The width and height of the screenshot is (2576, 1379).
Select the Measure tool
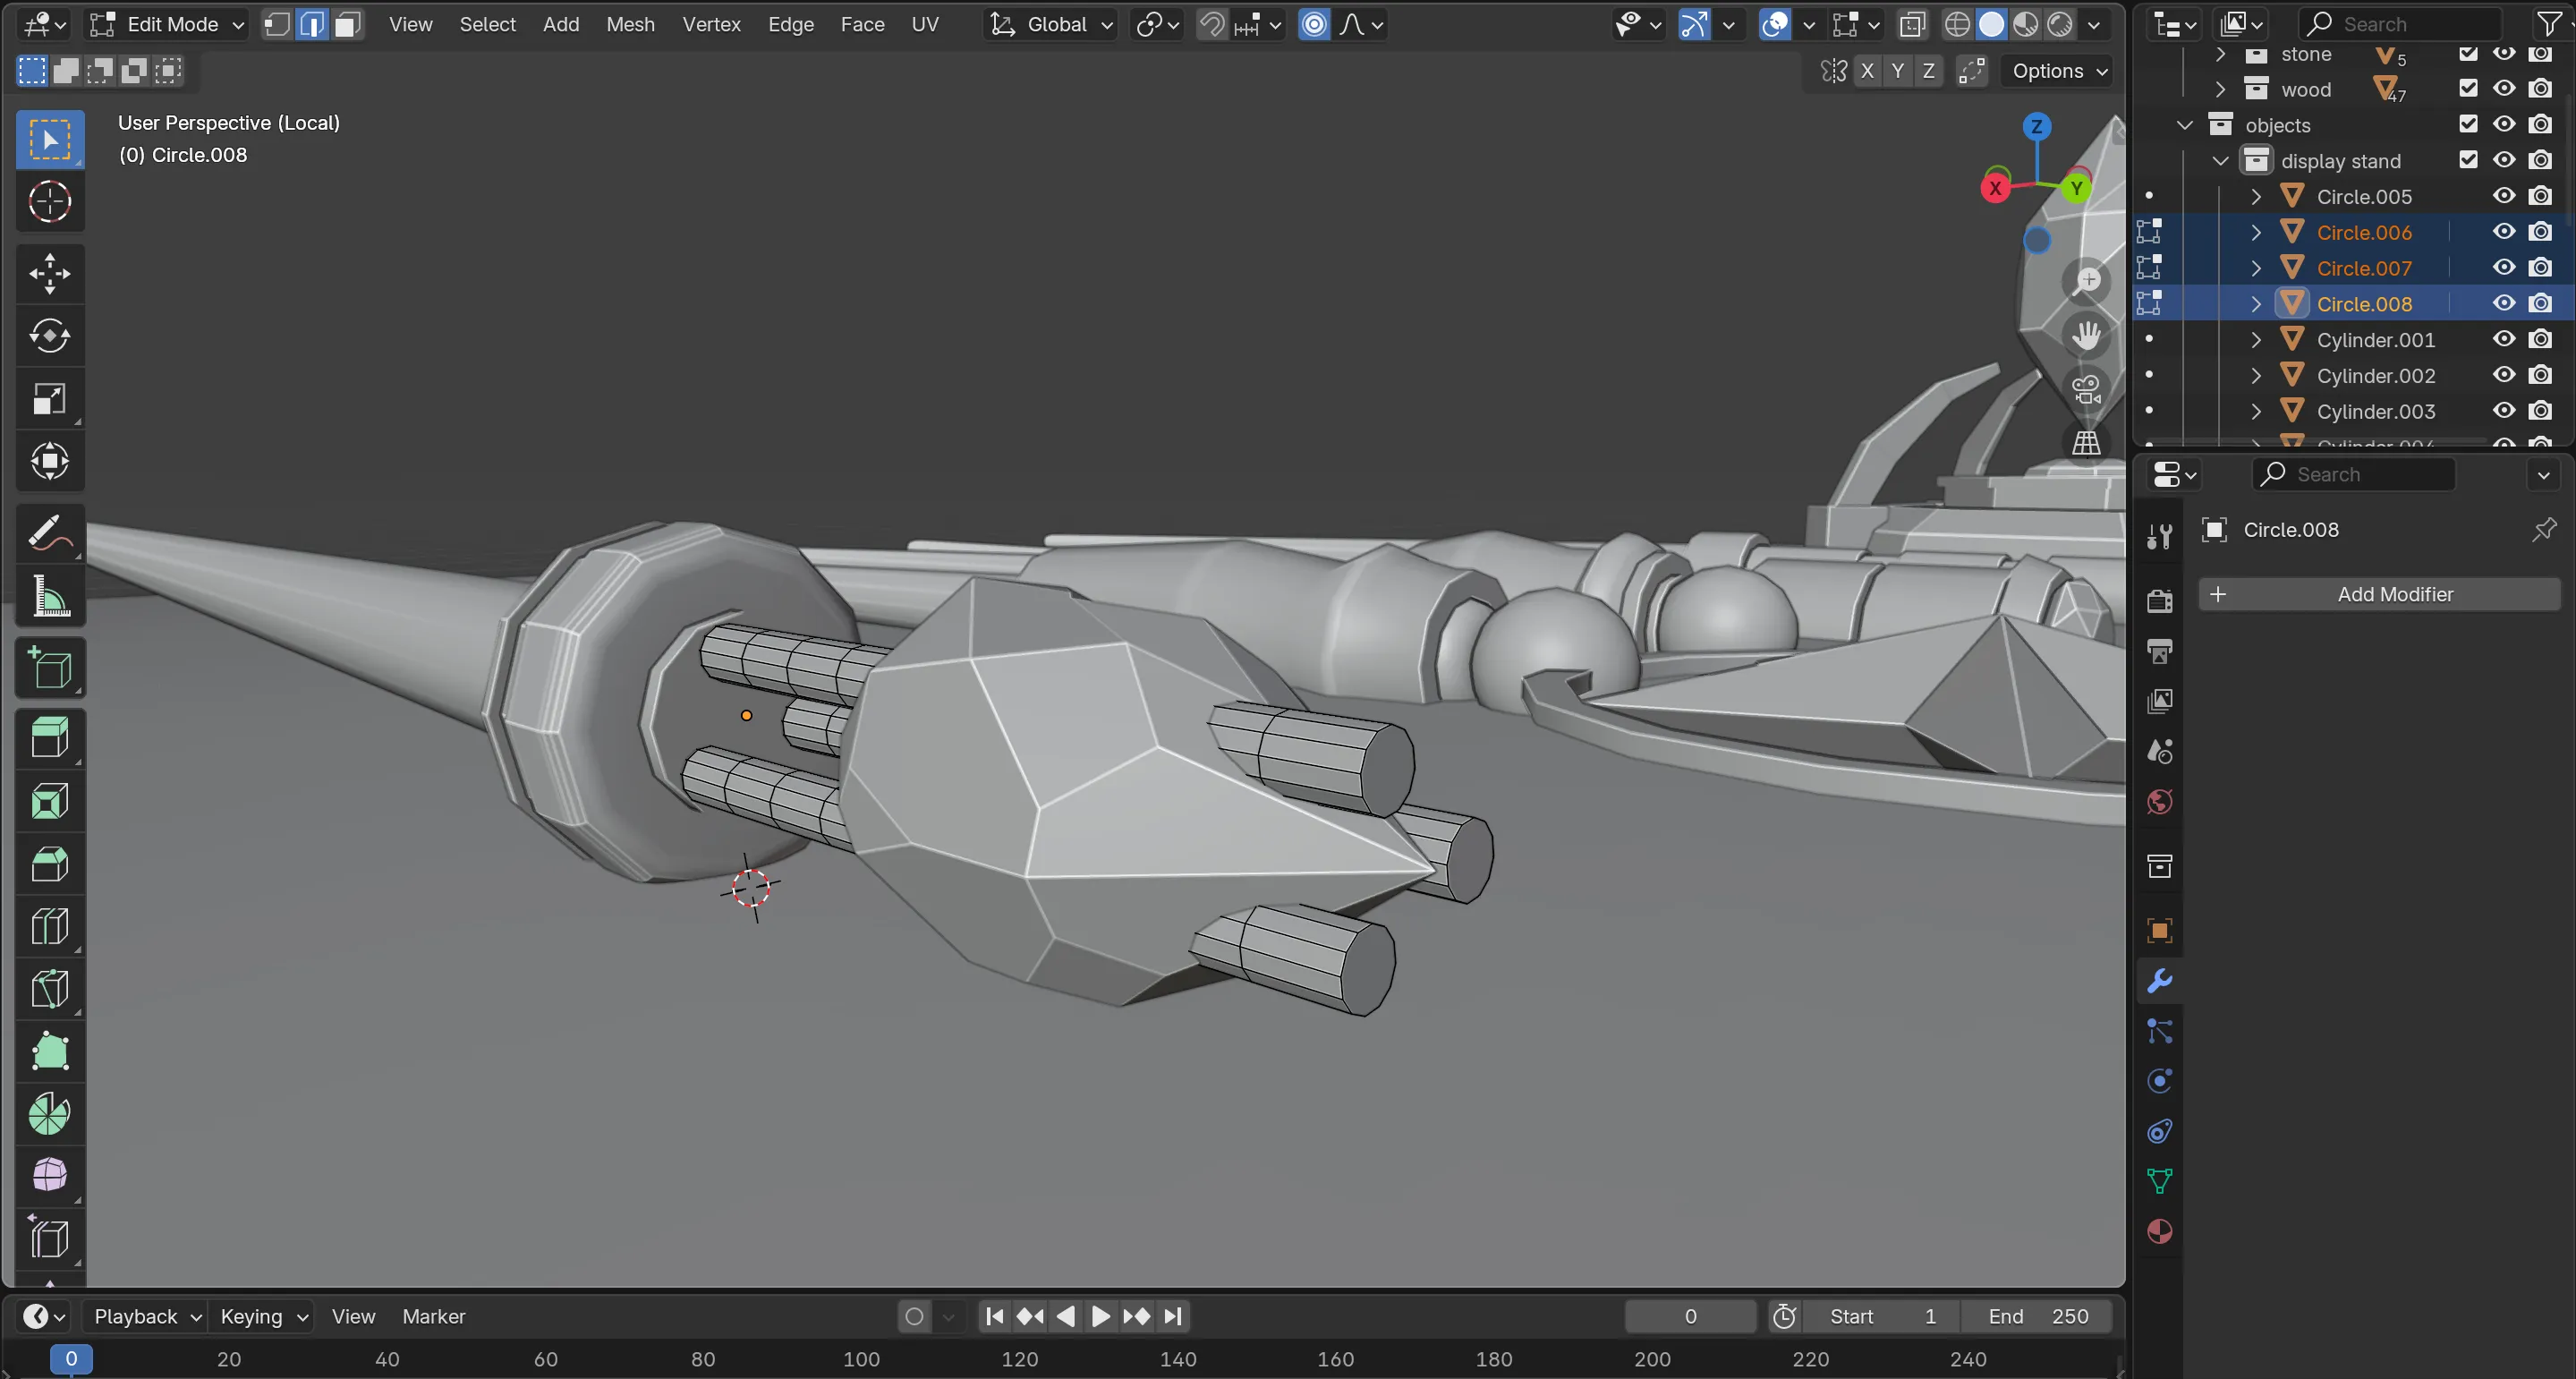coord(50,596)
